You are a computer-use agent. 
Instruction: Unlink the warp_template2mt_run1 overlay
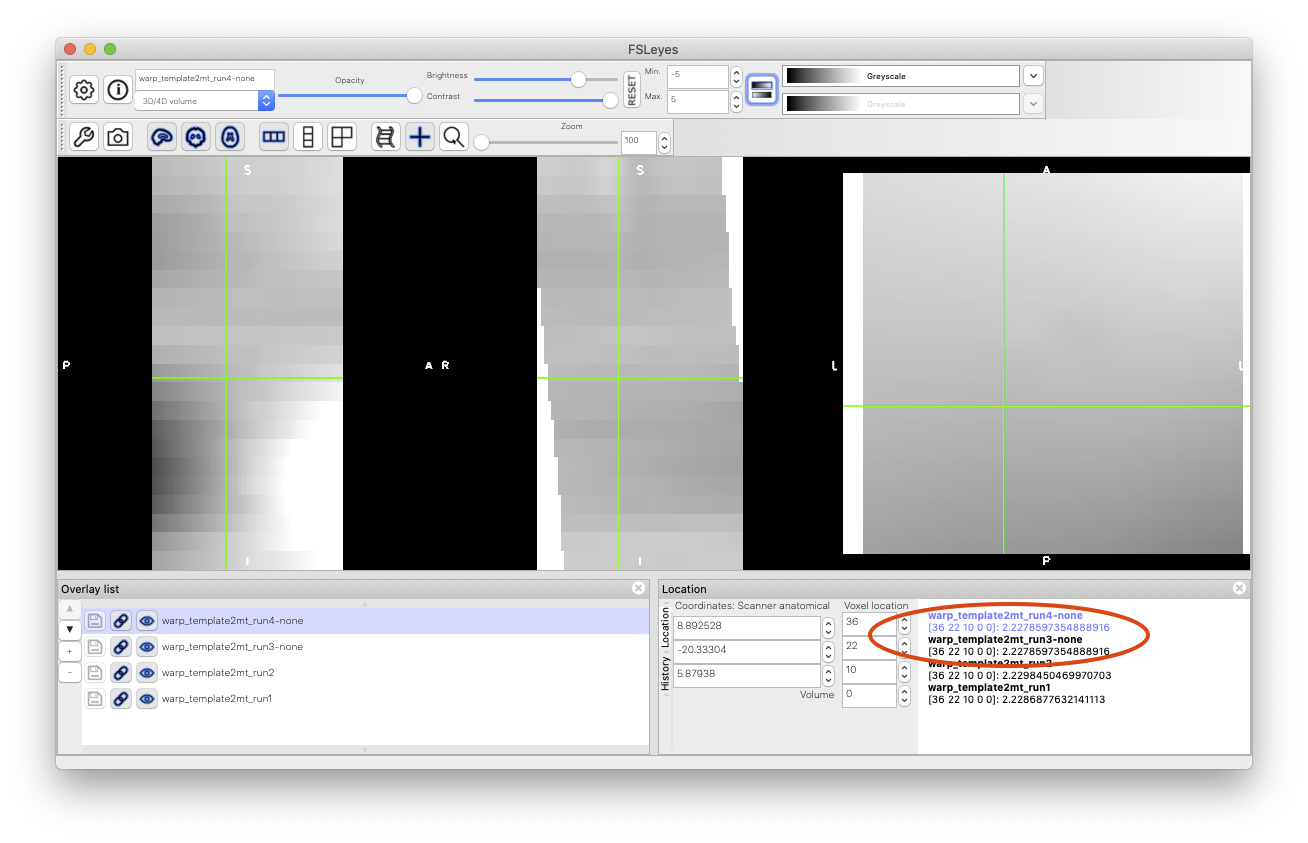tap(121, 698)
